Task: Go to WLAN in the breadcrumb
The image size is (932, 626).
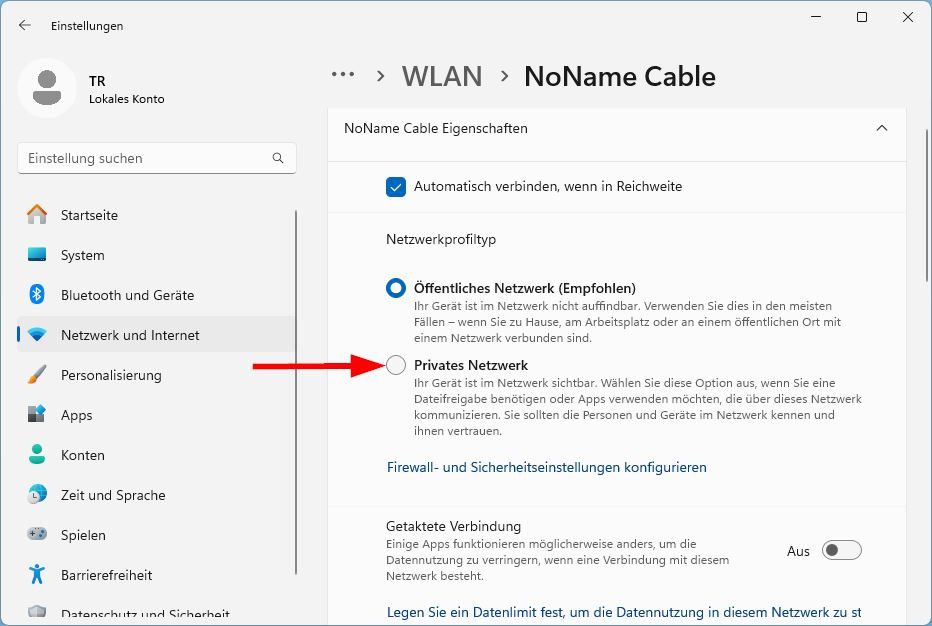Action: 442,76
